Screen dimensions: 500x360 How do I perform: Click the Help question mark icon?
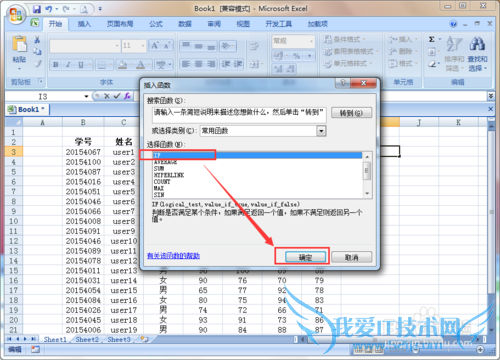pos(453,24)
